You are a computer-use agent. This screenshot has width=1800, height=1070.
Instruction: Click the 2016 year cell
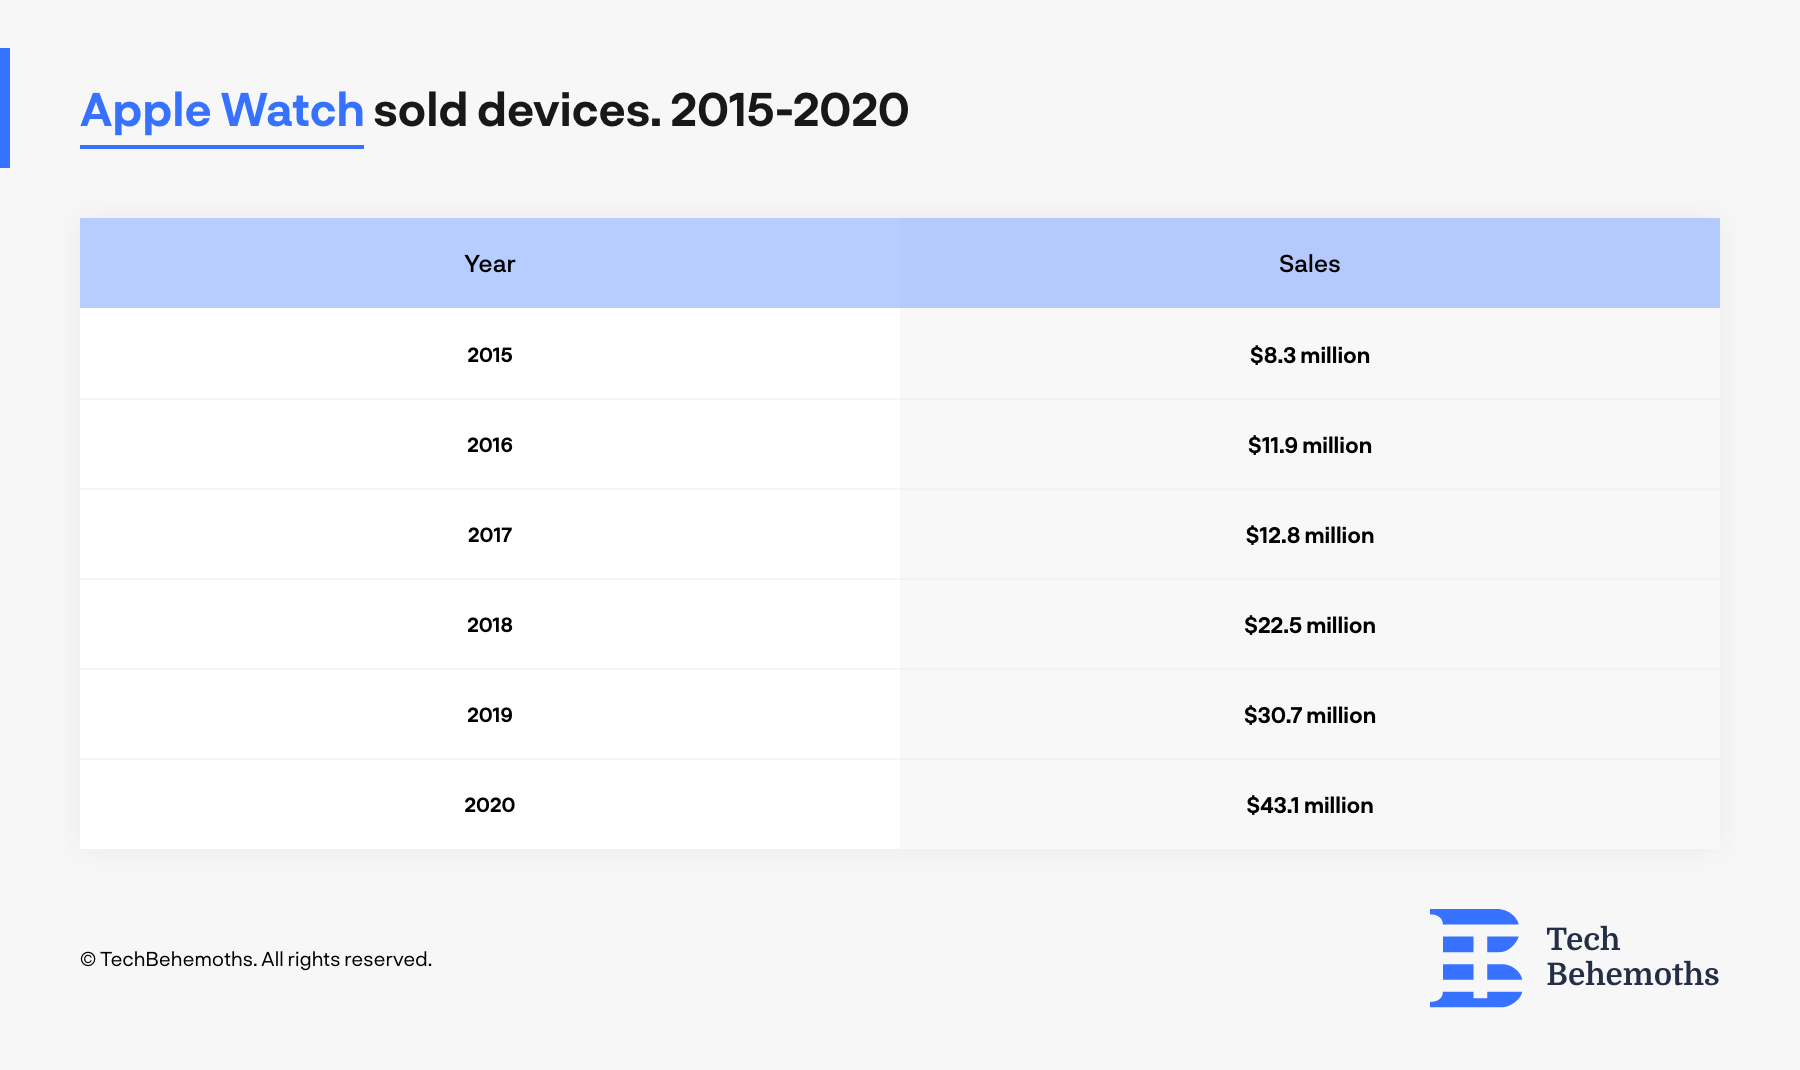click(490, 445)
